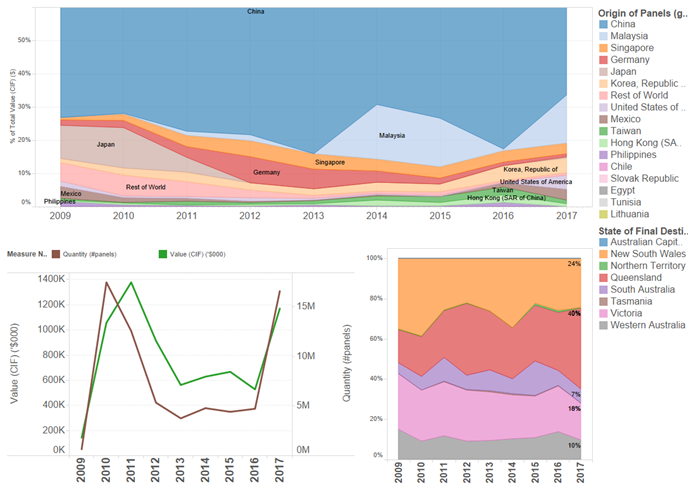Highlight Singapore in the origin legend

(x=631, y=48)
